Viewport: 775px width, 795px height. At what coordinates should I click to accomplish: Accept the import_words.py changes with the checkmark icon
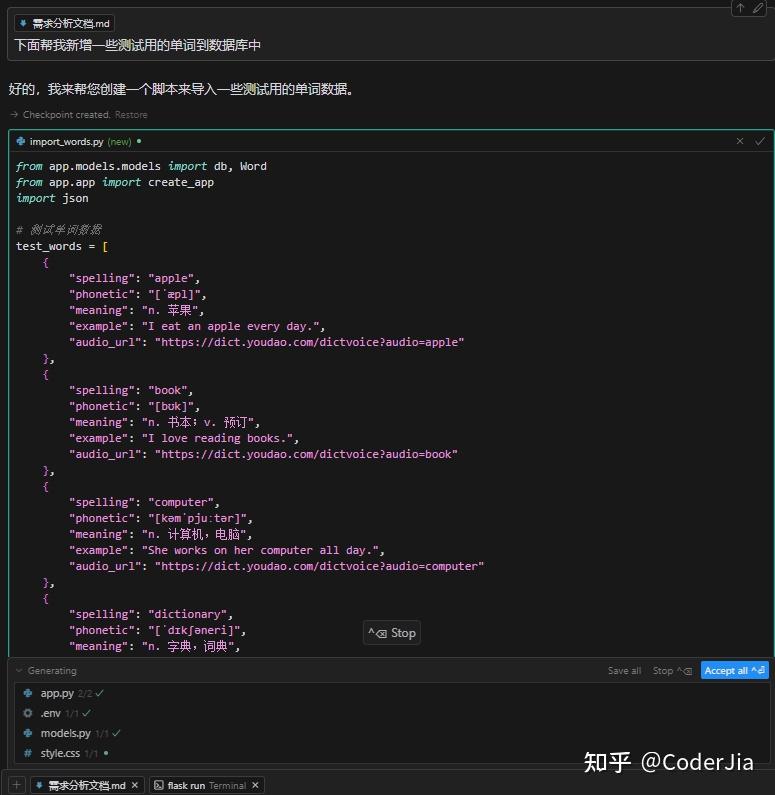[759, 141]
